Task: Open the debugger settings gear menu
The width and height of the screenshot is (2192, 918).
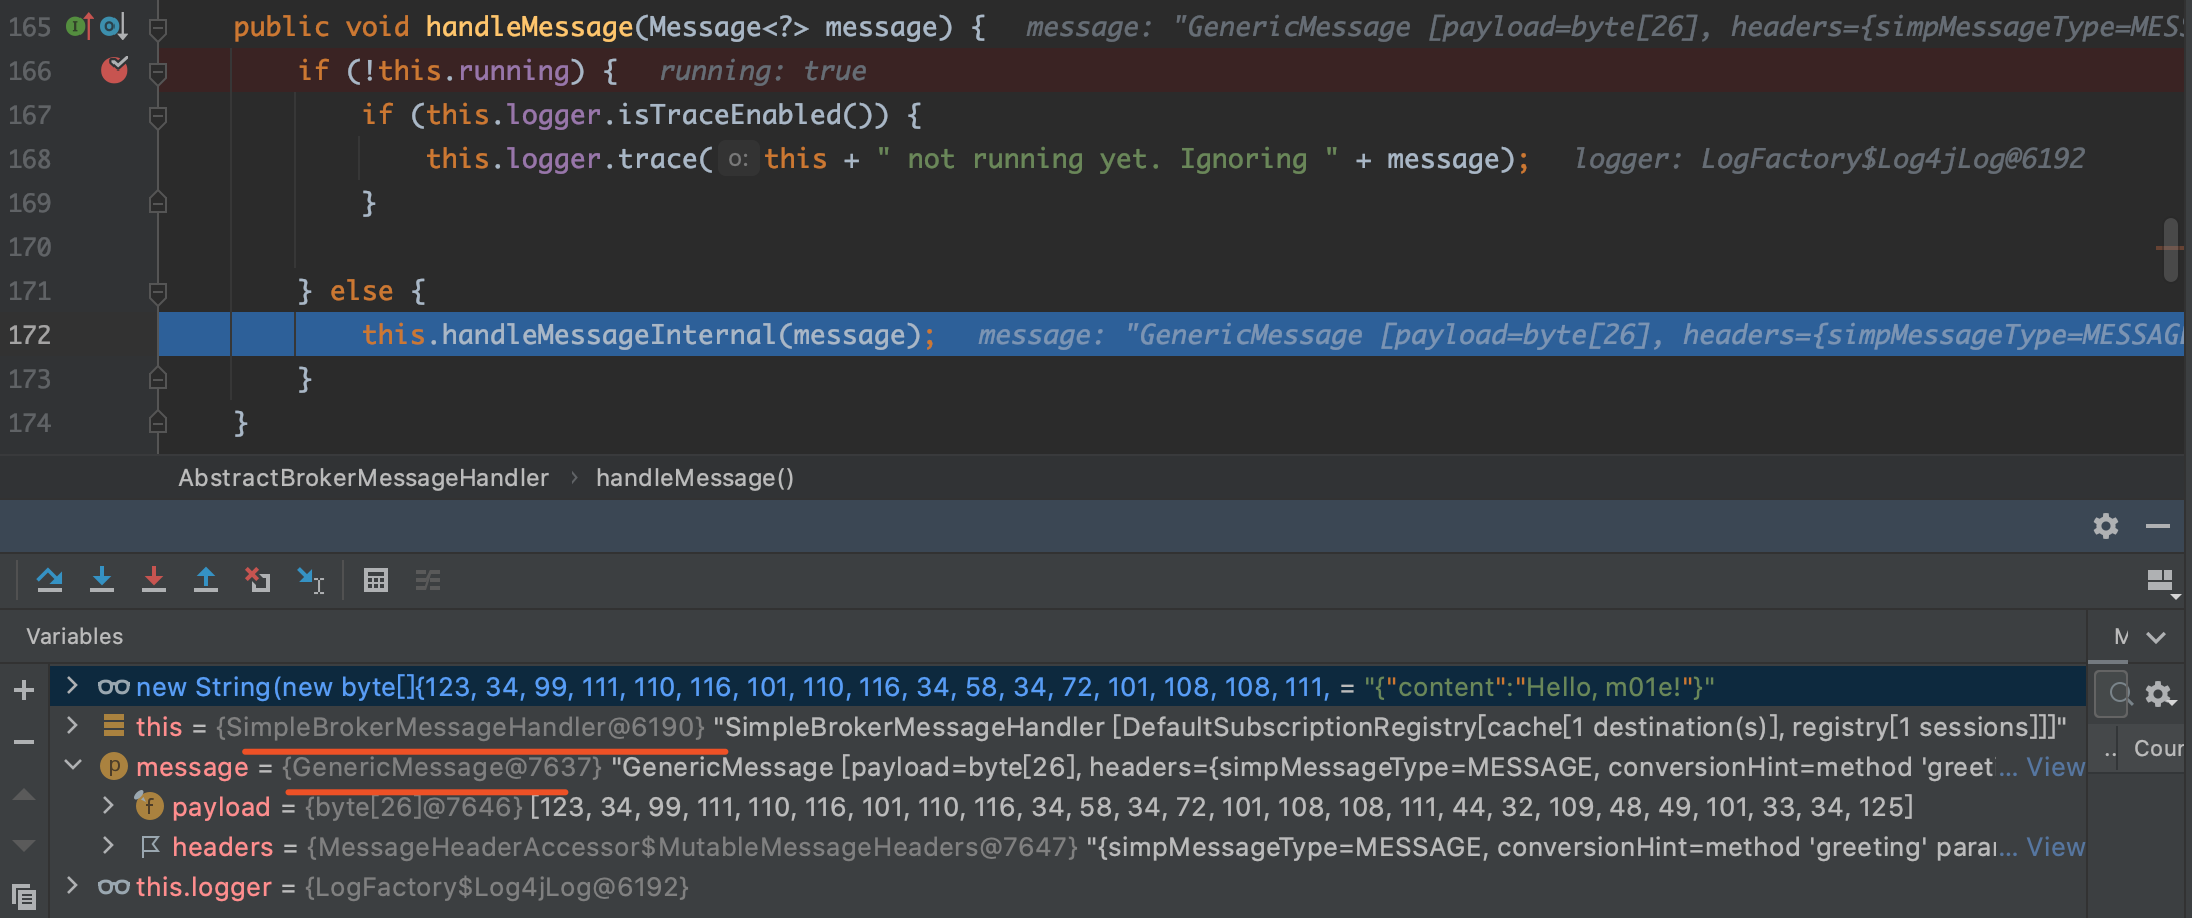Action: [x=2105, y=526]
